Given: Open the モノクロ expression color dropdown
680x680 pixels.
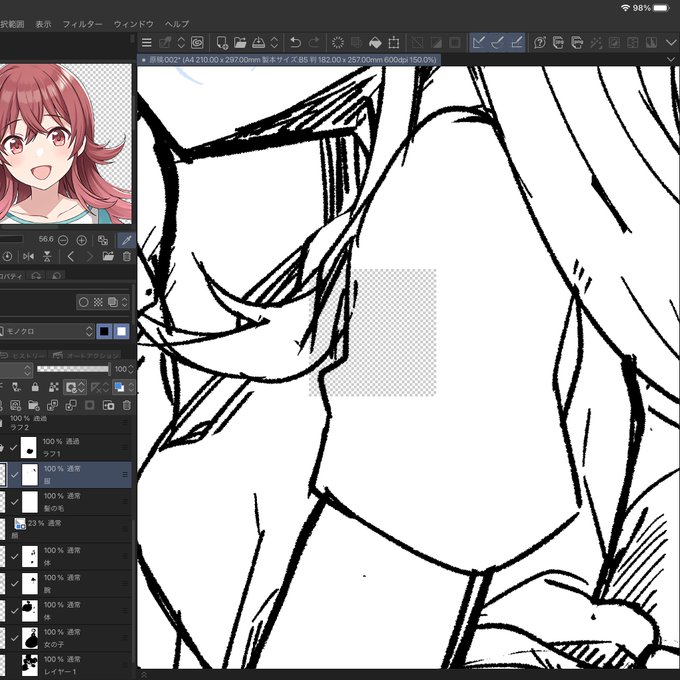Looking at the screenshot, I should coord(46,331).
